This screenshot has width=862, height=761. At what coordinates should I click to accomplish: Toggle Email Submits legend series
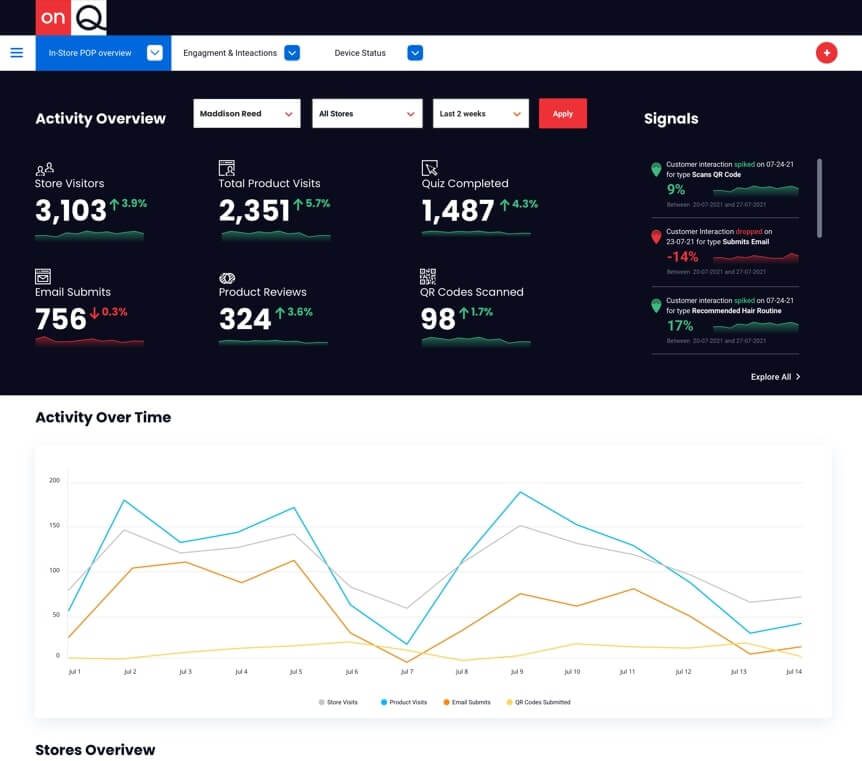click(467, 702)
